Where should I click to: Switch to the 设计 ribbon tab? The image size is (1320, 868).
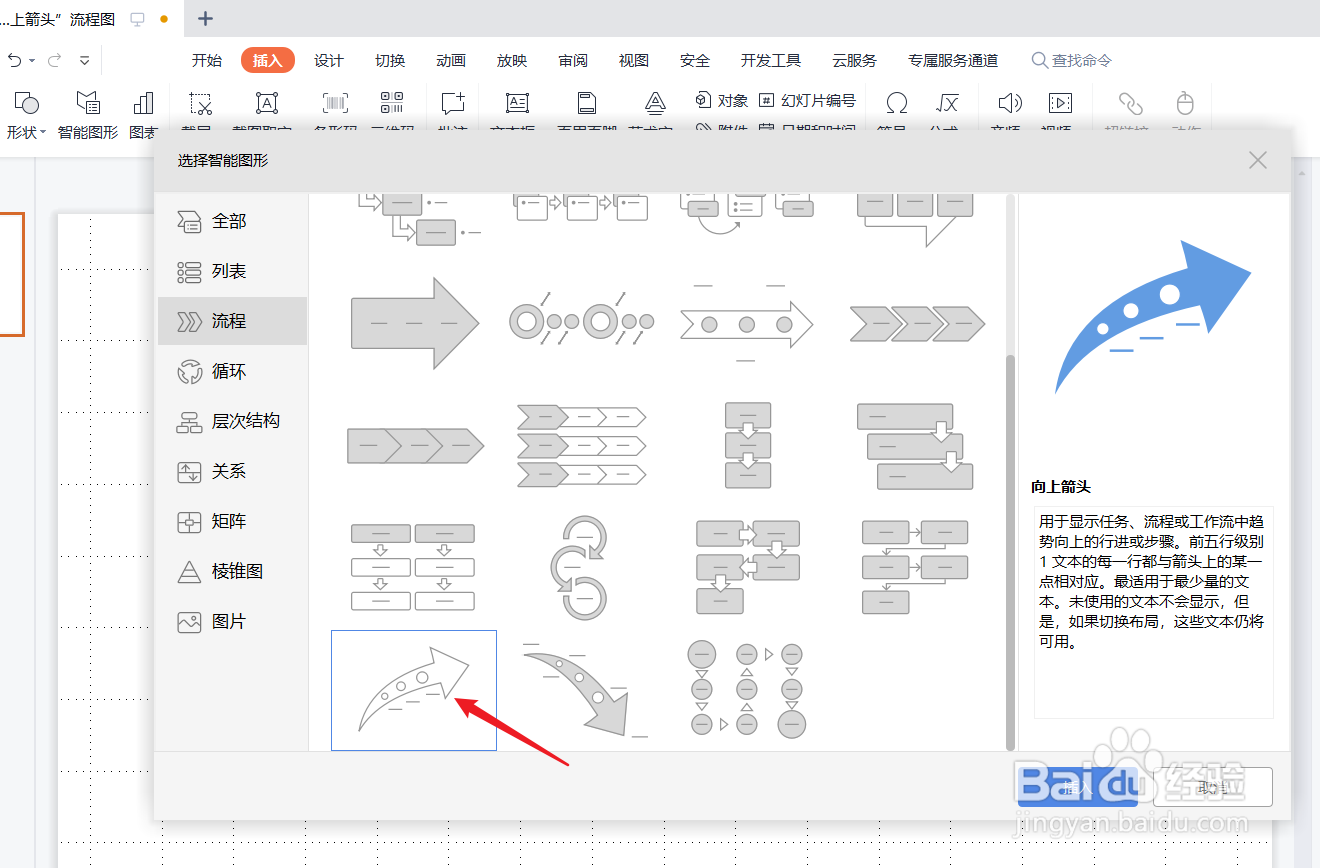point(329,60)
